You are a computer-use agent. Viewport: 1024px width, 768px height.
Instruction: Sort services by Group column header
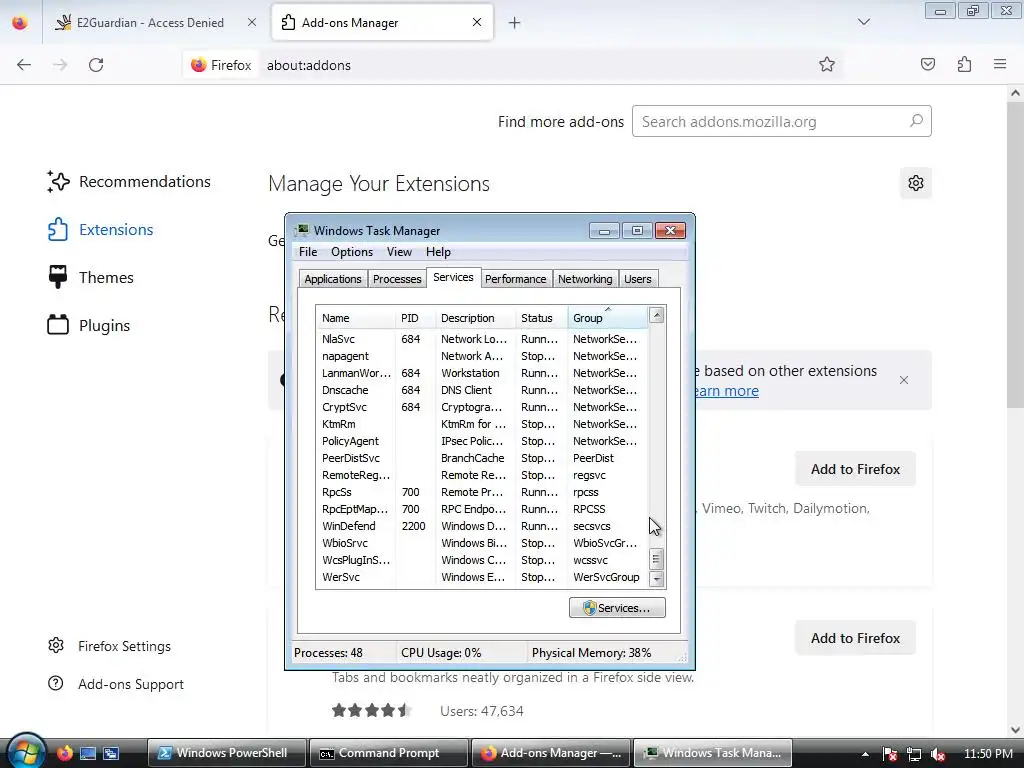608,318
